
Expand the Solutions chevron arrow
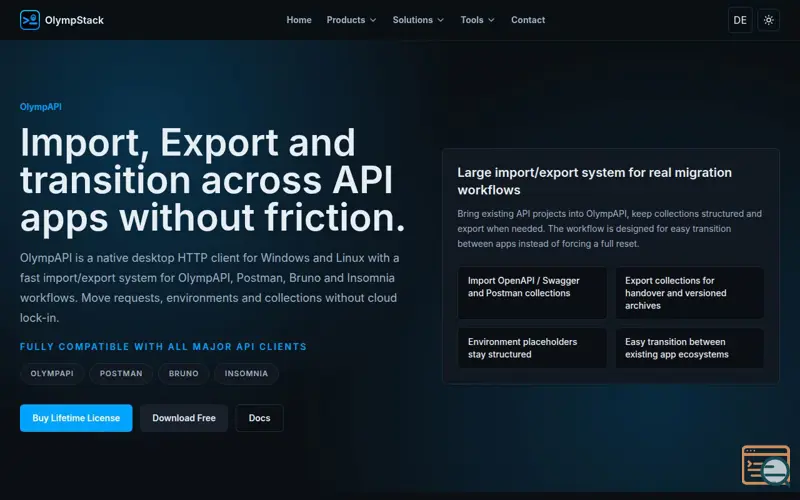(x=441, y=20)
